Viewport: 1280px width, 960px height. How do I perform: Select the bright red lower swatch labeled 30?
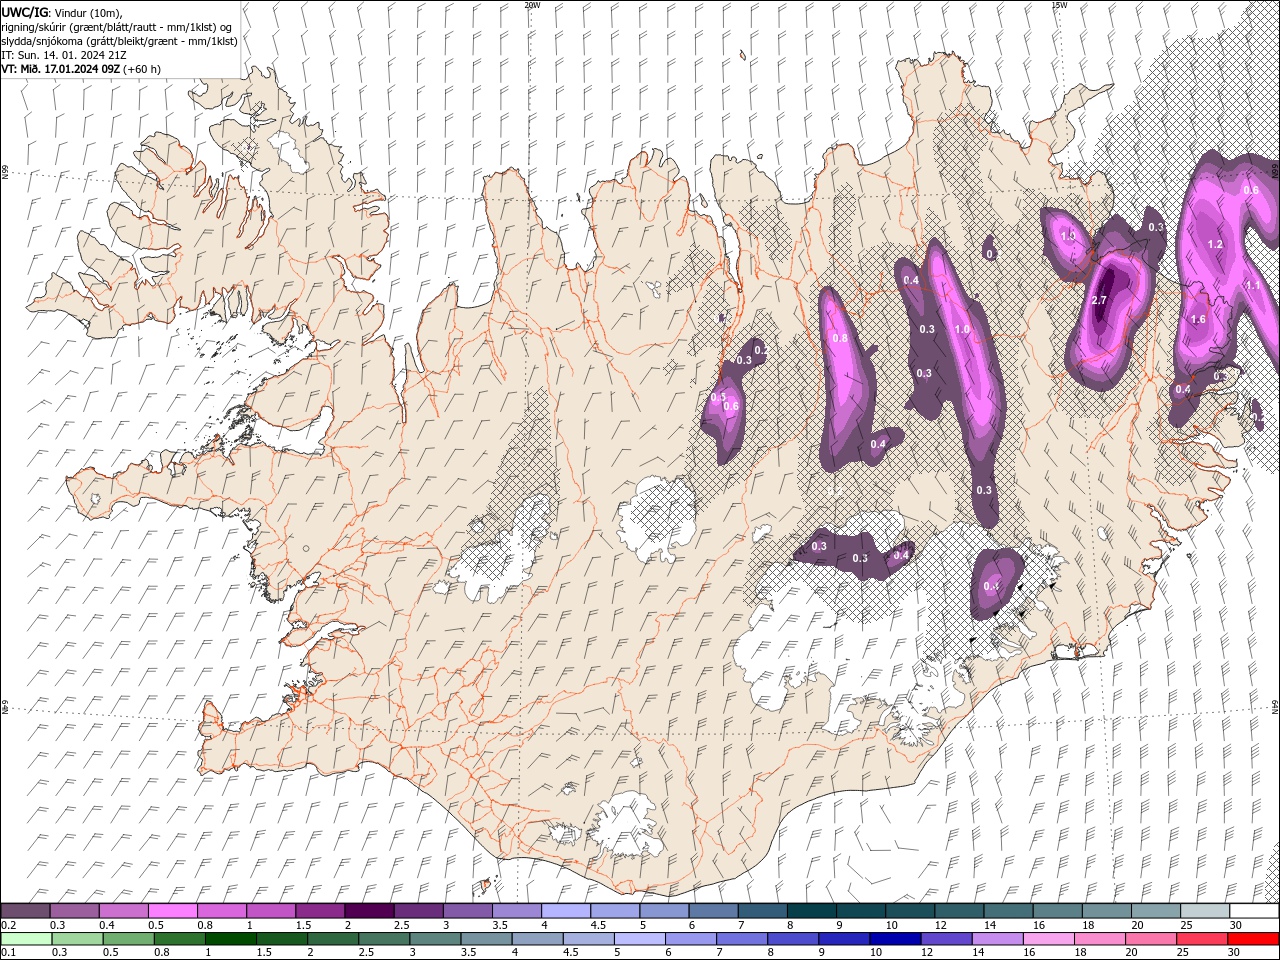pyautogui.click(x=1254, y=939)
